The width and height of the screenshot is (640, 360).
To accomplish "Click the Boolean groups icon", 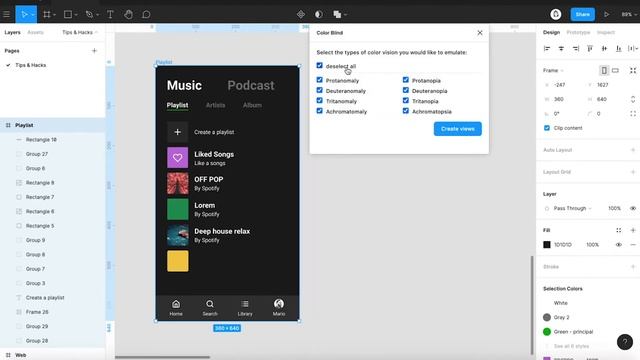I will coord(337,14).
